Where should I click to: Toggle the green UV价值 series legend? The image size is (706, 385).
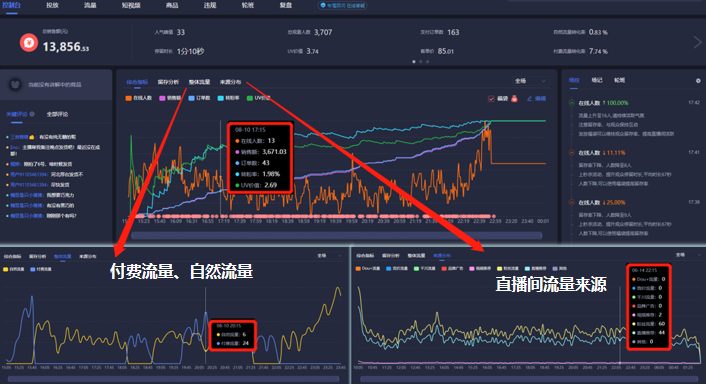pos(258,98)
